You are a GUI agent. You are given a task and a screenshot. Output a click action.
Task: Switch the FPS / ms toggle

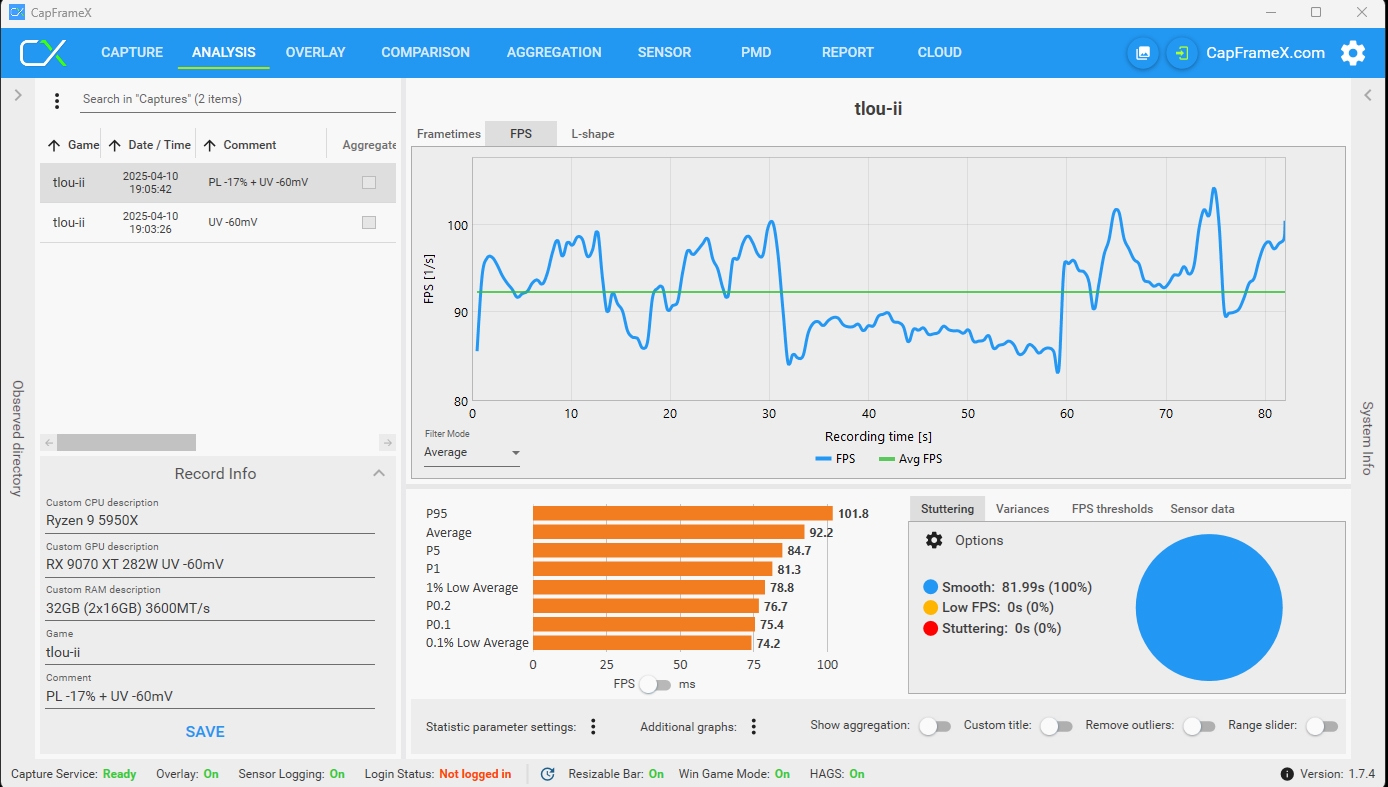click(x=655, y=684)
